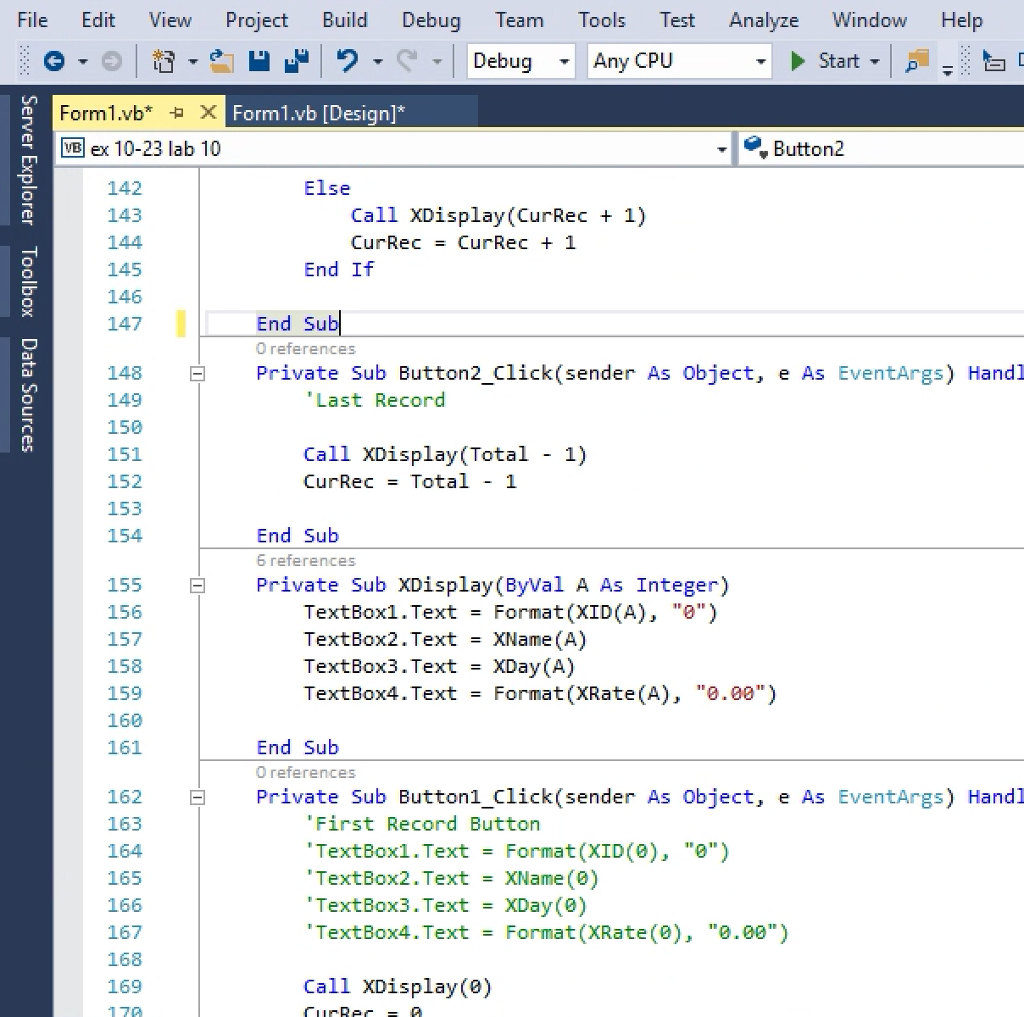
Task: Click the 6 references link above XDisplay
Action: (x=305, y=561)
